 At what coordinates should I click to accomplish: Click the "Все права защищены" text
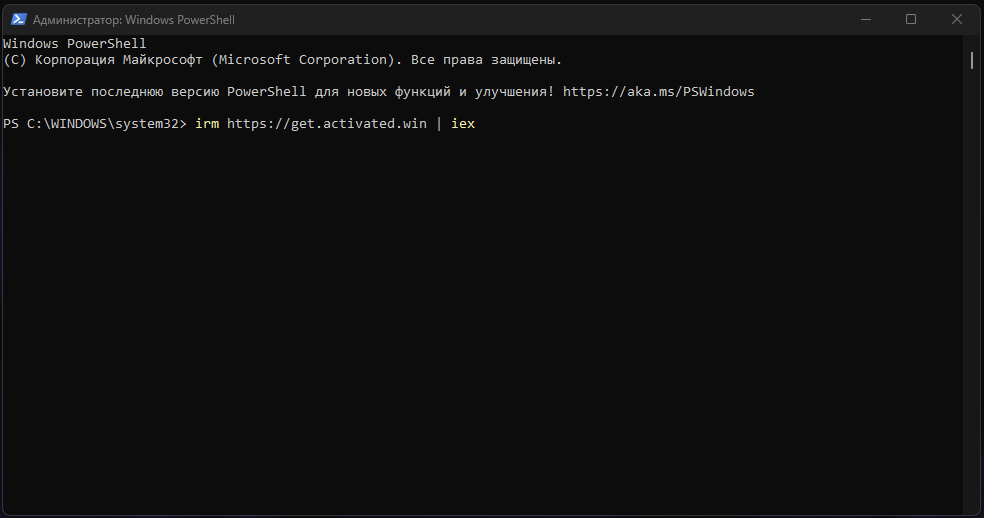point(486,60)
